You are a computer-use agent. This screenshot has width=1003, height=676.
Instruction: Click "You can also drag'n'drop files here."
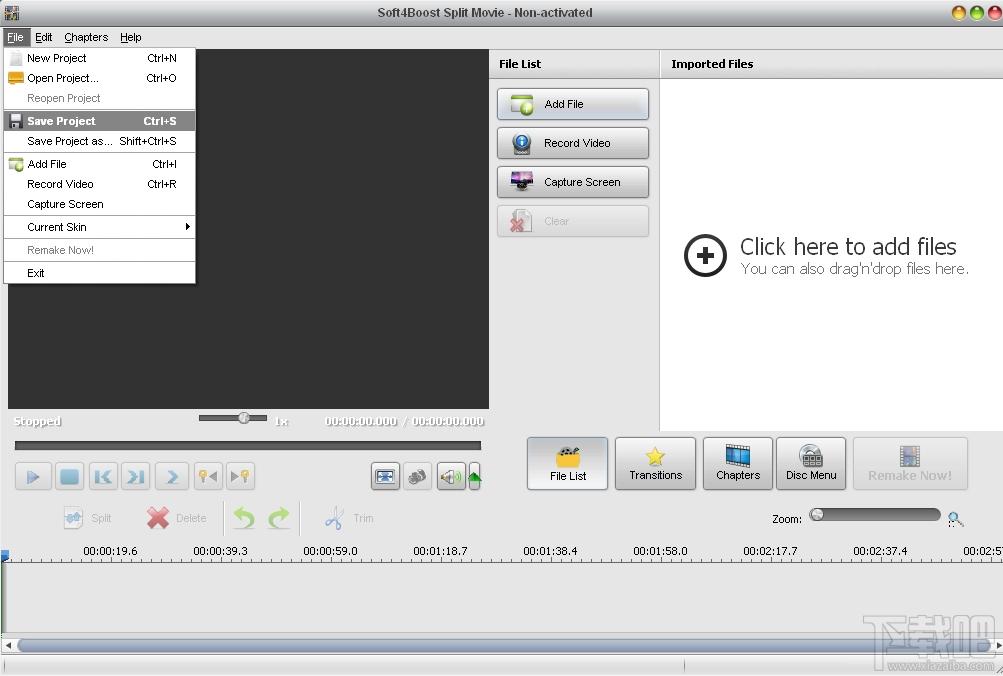(x=855, y=269)
